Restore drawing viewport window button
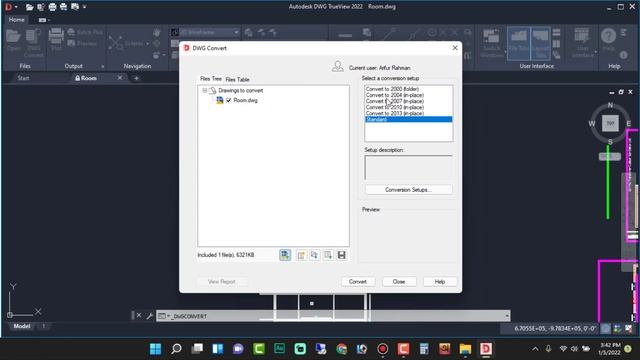 [621, 92]
